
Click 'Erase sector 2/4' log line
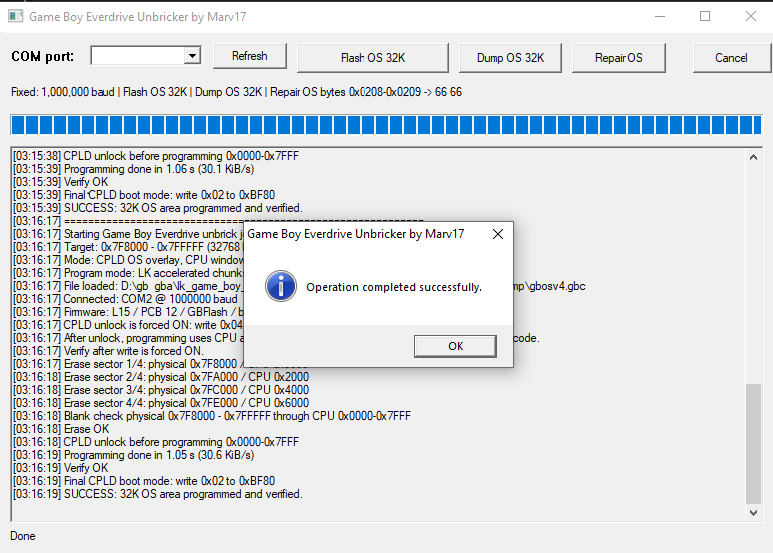coord(161,377)
